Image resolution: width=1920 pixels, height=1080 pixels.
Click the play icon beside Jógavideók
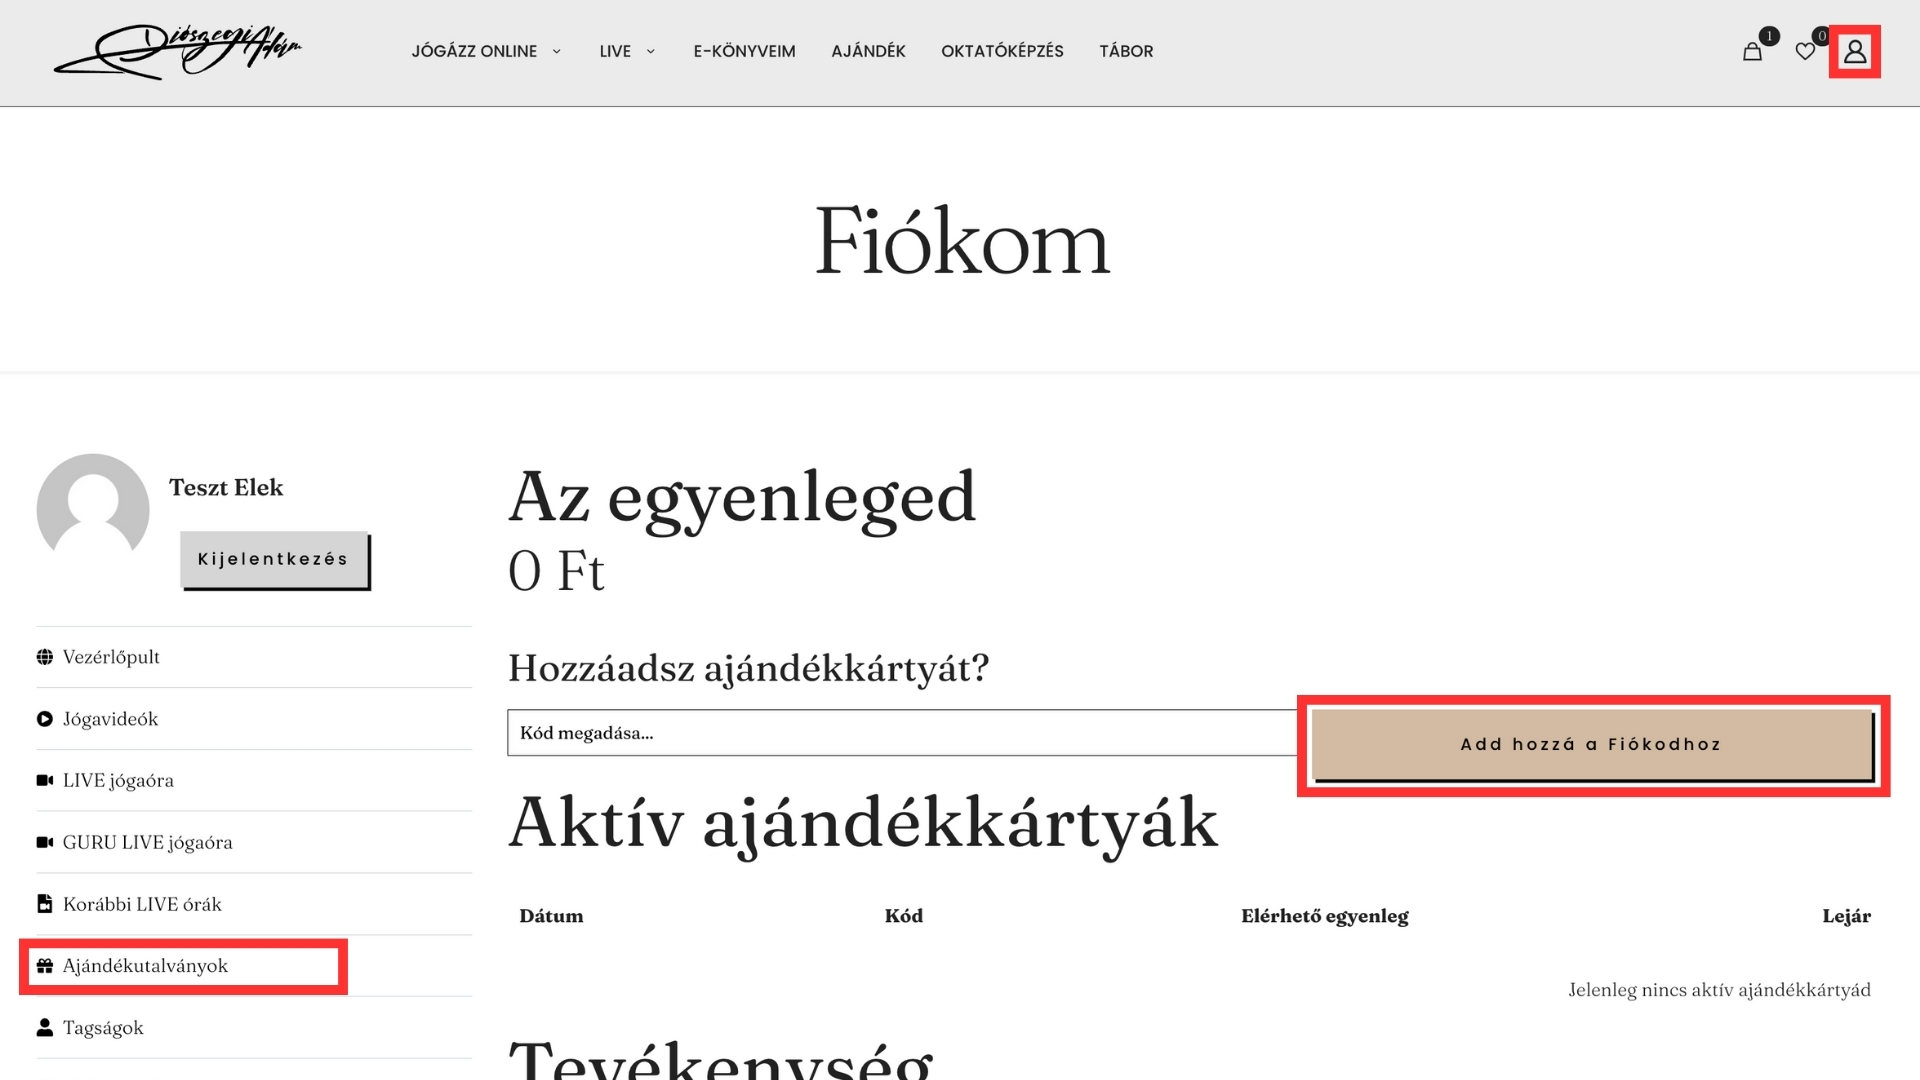point(45,719)
